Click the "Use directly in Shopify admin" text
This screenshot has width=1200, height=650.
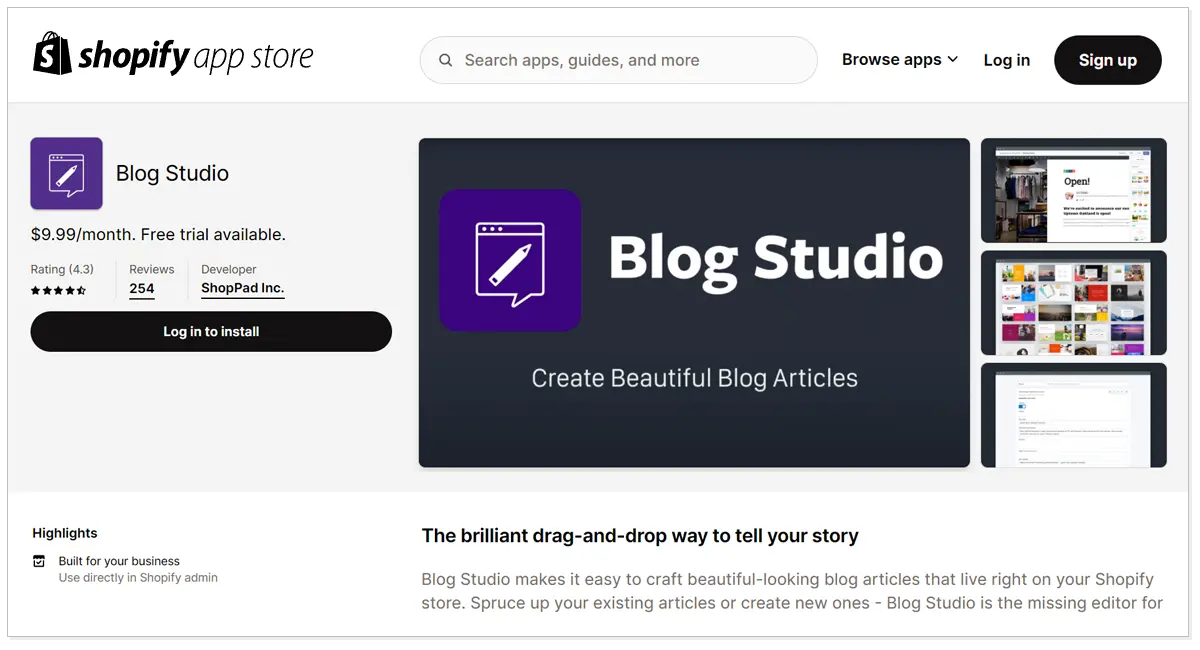pos(138,577)
